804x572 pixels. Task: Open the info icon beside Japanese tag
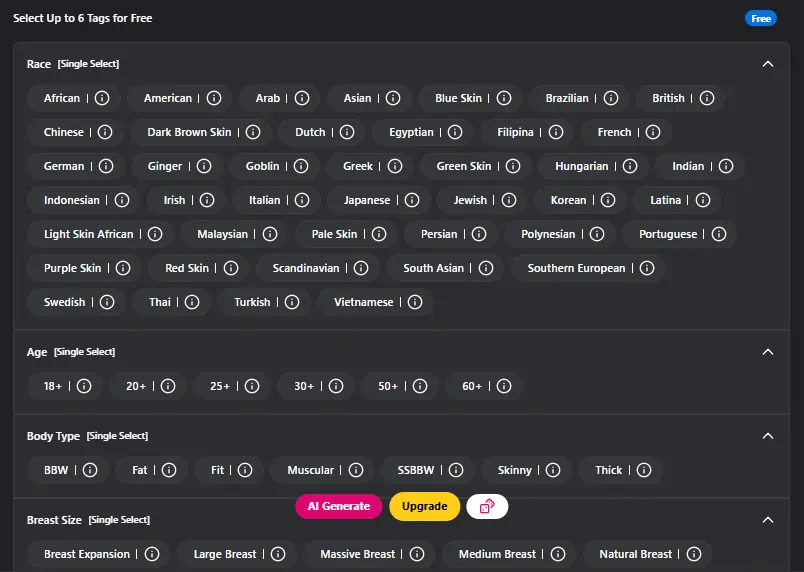[412, 200]
